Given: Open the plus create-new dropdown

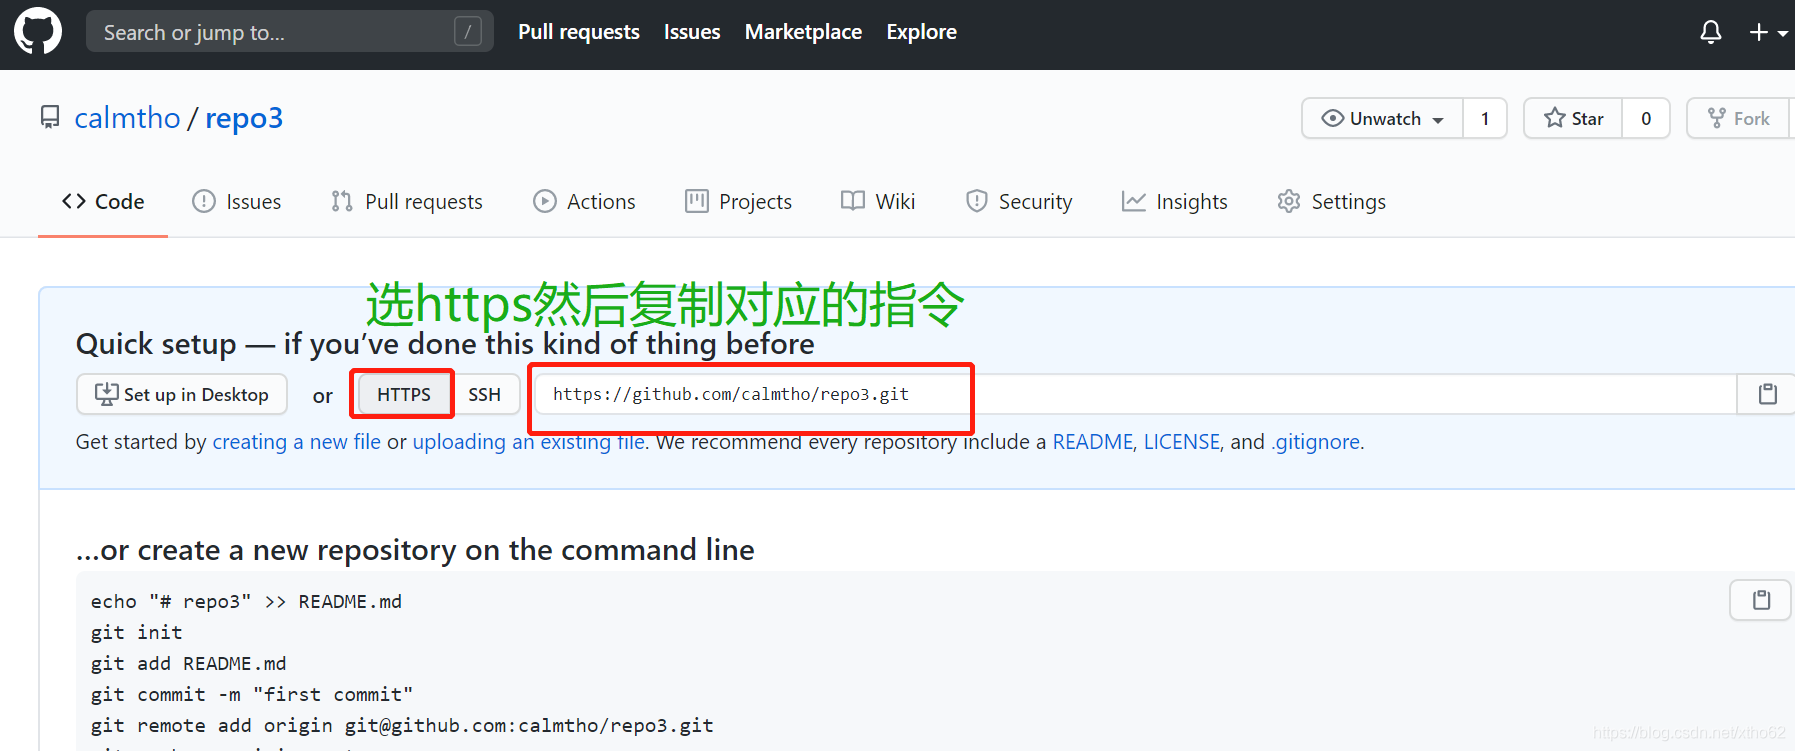Looking at the screenshot, I should [x=1768, y=33].
